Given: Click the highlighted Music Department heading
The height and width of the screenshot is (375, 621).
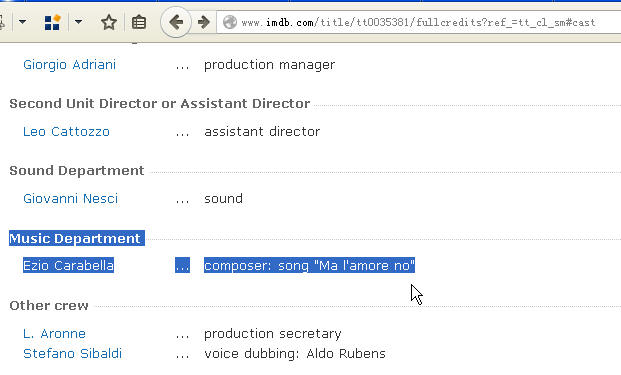Looking at the screenshot, I should pyautogui.click(x=77, y=238).
